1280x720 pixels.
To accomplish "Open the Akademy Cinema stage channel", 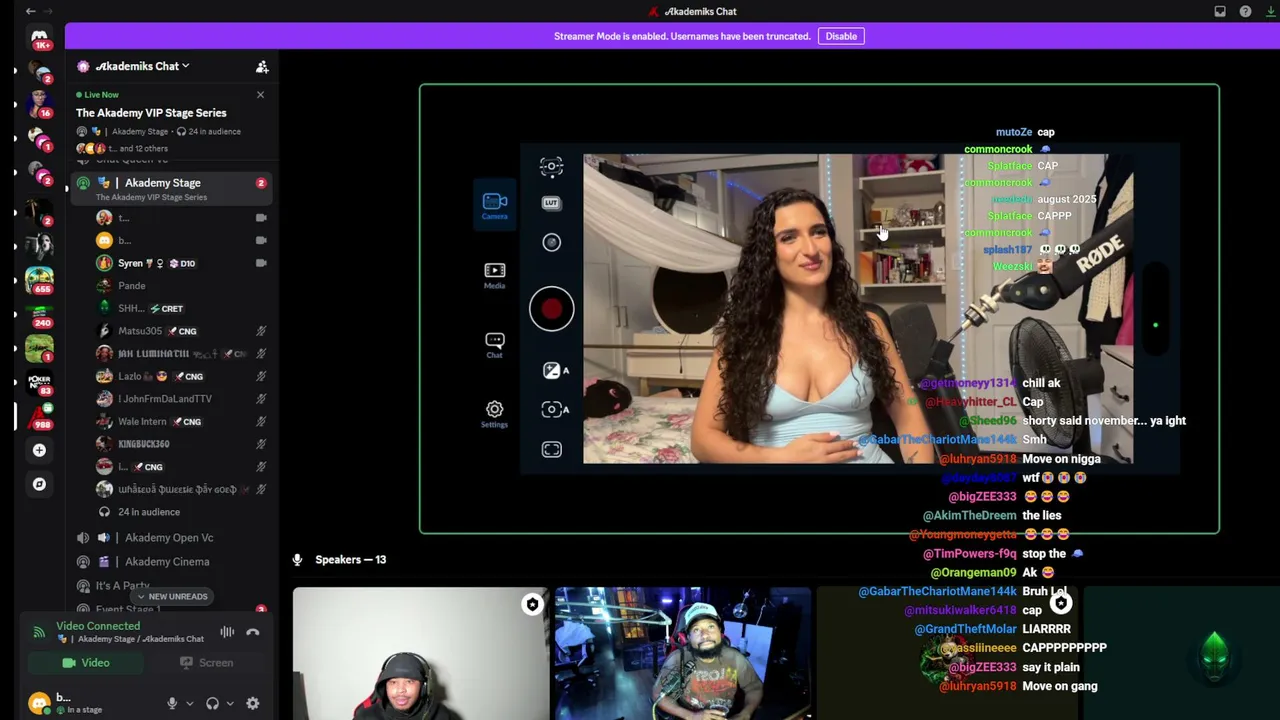I will pos(167,562).
